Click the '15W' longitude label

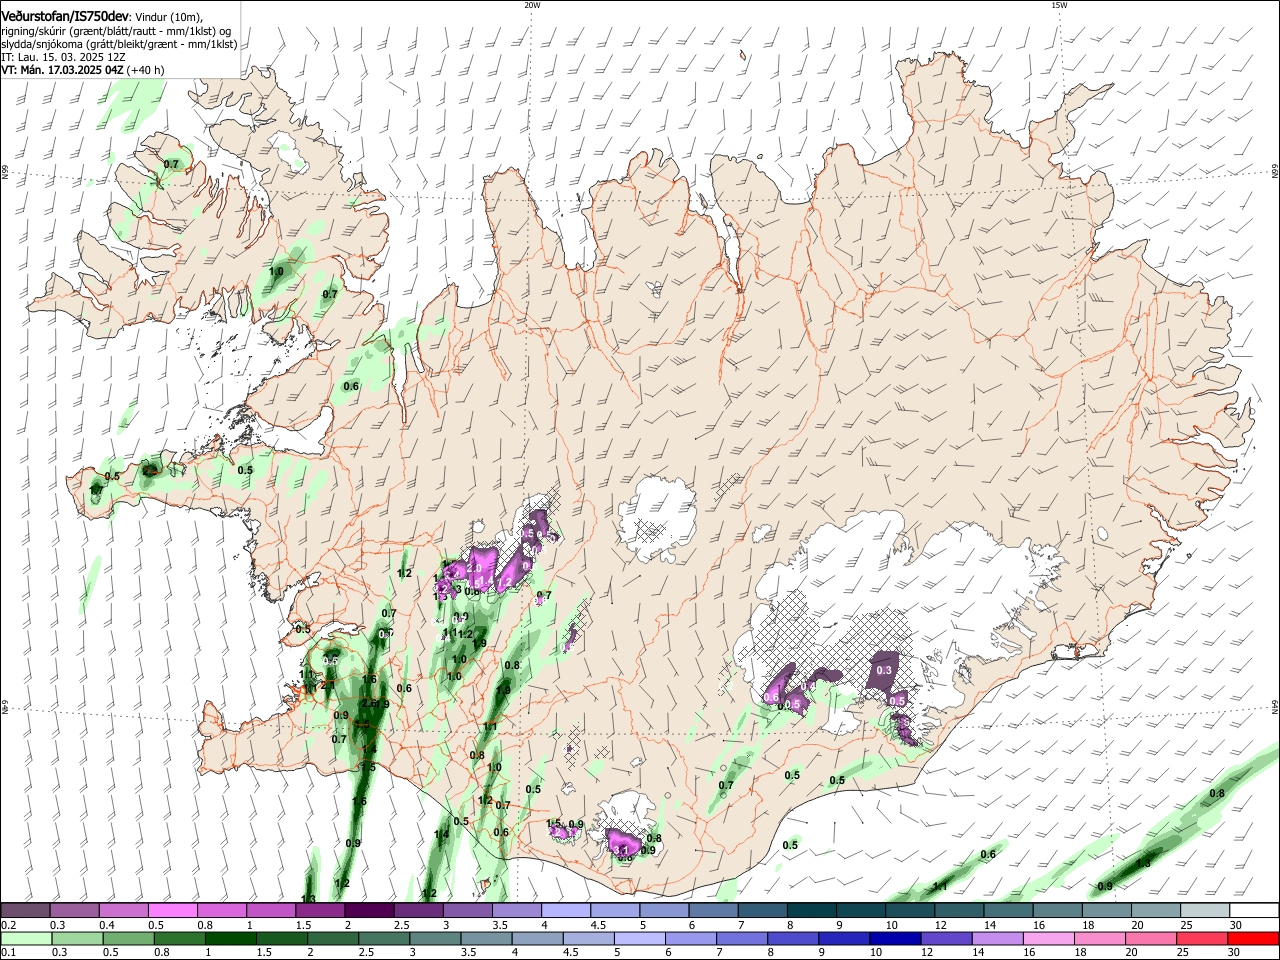[1058, 5]
